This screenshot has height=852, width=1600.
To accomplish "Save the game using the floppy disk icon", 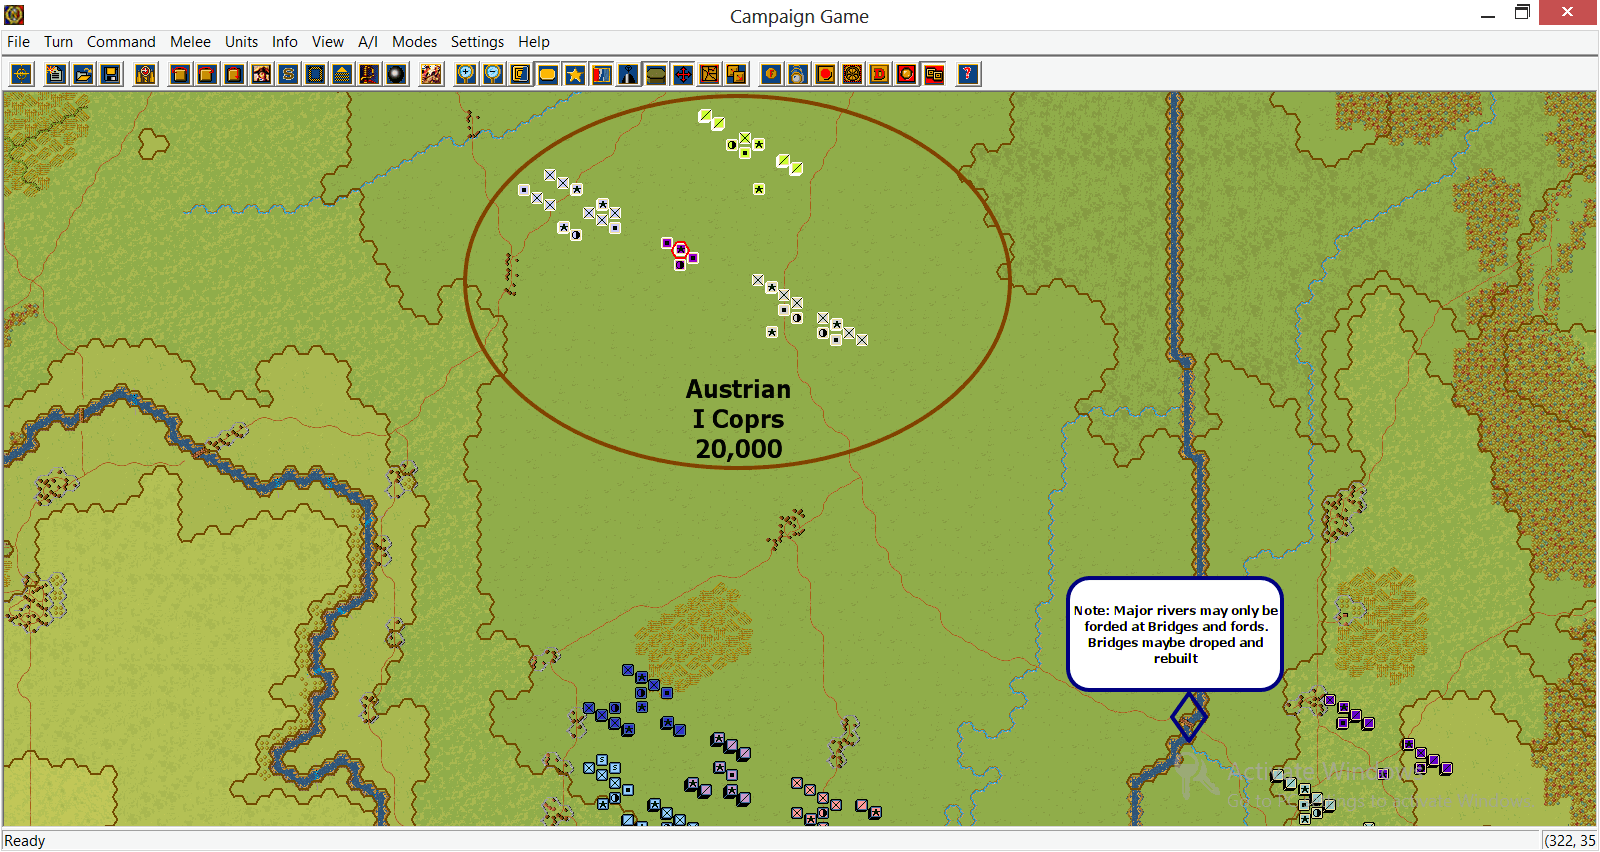I will 110,74.
